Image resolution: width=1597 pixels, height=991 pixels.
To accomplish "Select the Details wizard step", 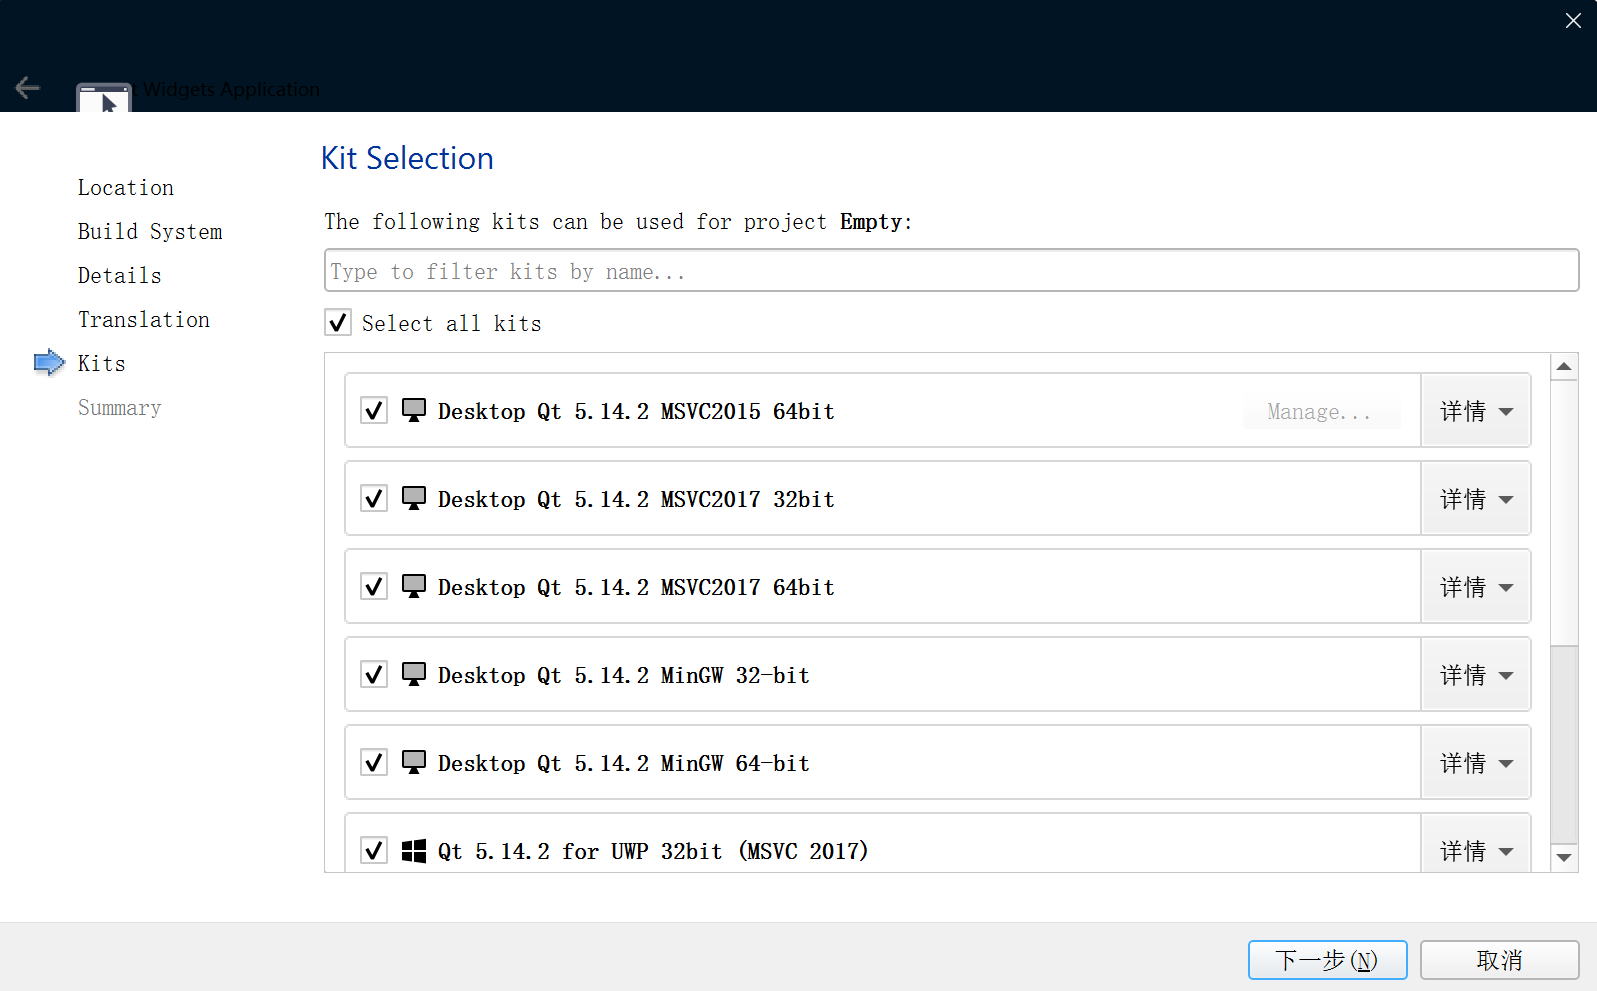I will pos(120,276).
